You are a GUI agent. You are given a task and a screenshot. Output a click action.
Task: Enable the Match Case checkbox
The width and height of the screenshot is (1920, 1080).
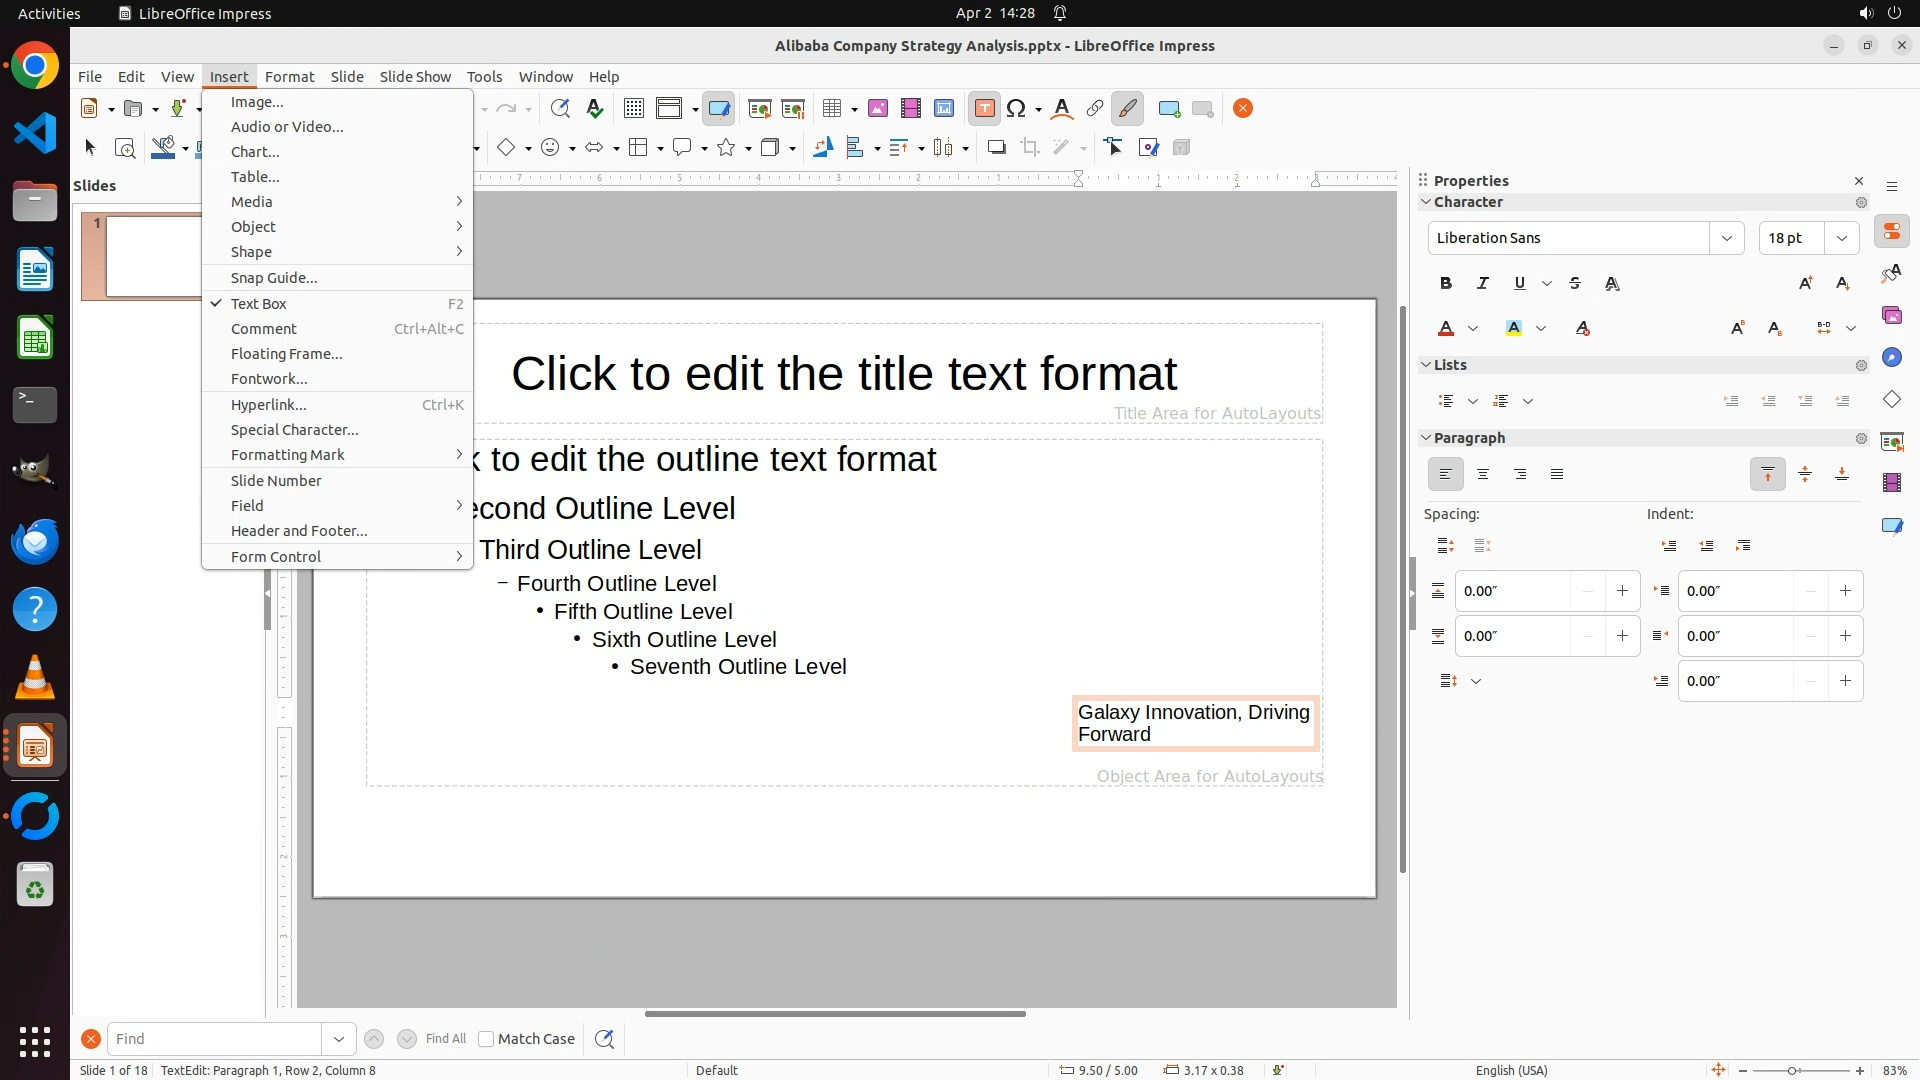[x=486, y=1039]
